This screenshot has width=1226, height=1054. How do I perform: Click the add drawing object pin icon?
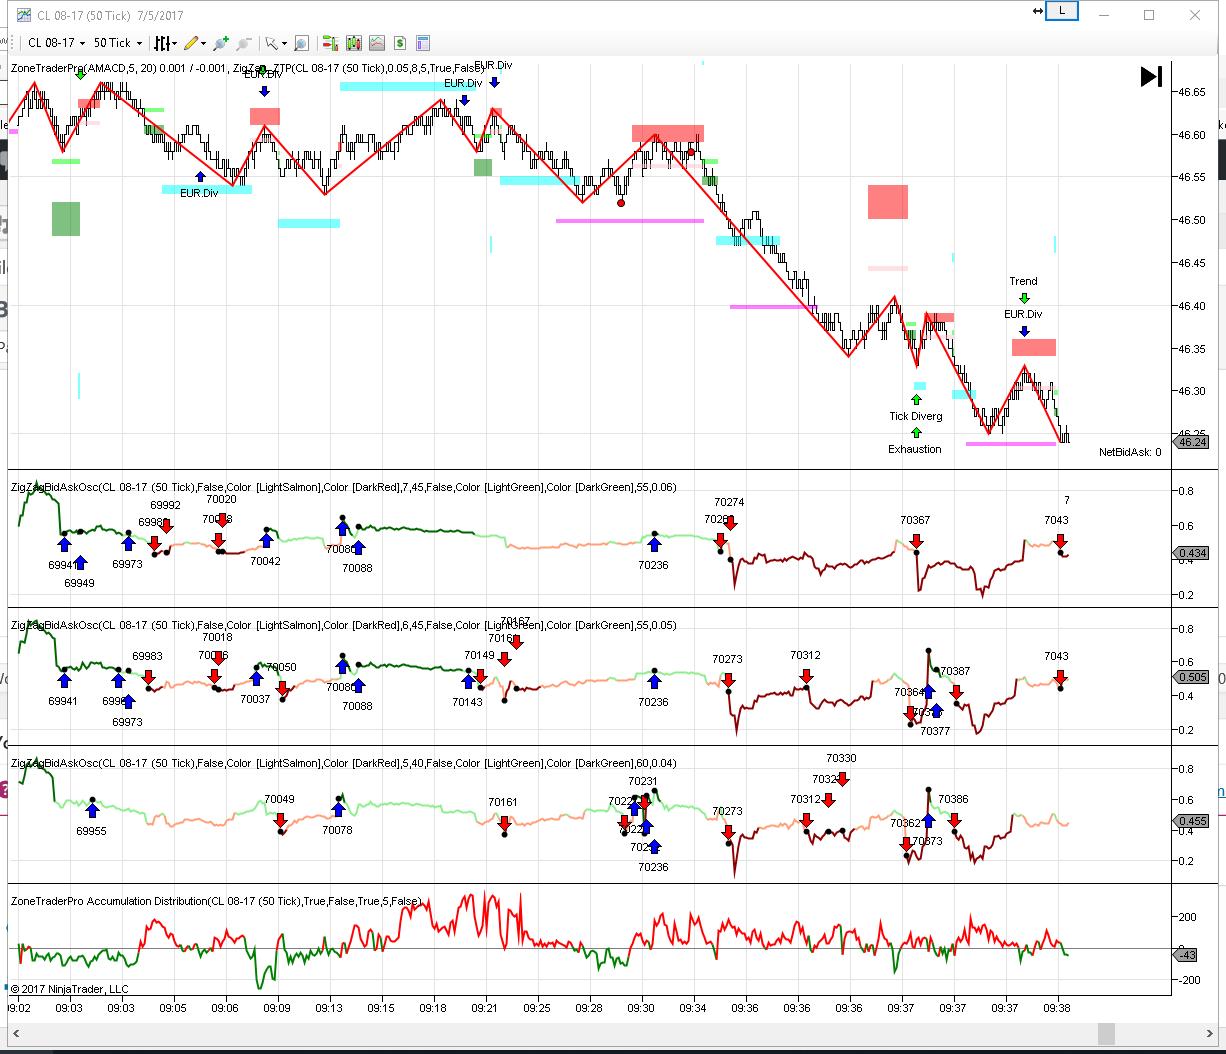[222, 43]
